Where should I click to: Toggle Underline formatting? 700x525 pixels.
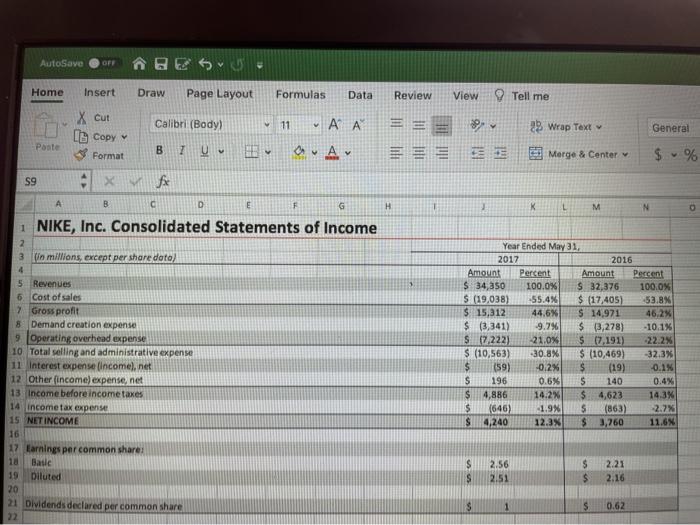coord(204,151)
